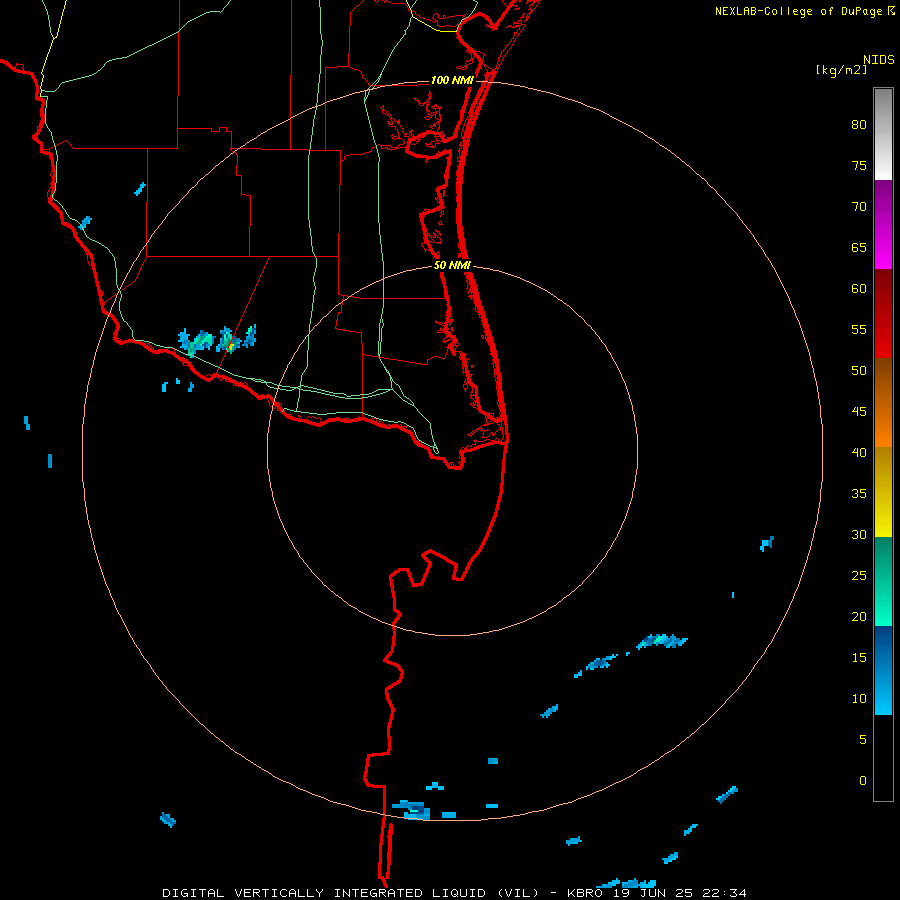
Task: Click the scale value 70
Action: coord(859,207)
